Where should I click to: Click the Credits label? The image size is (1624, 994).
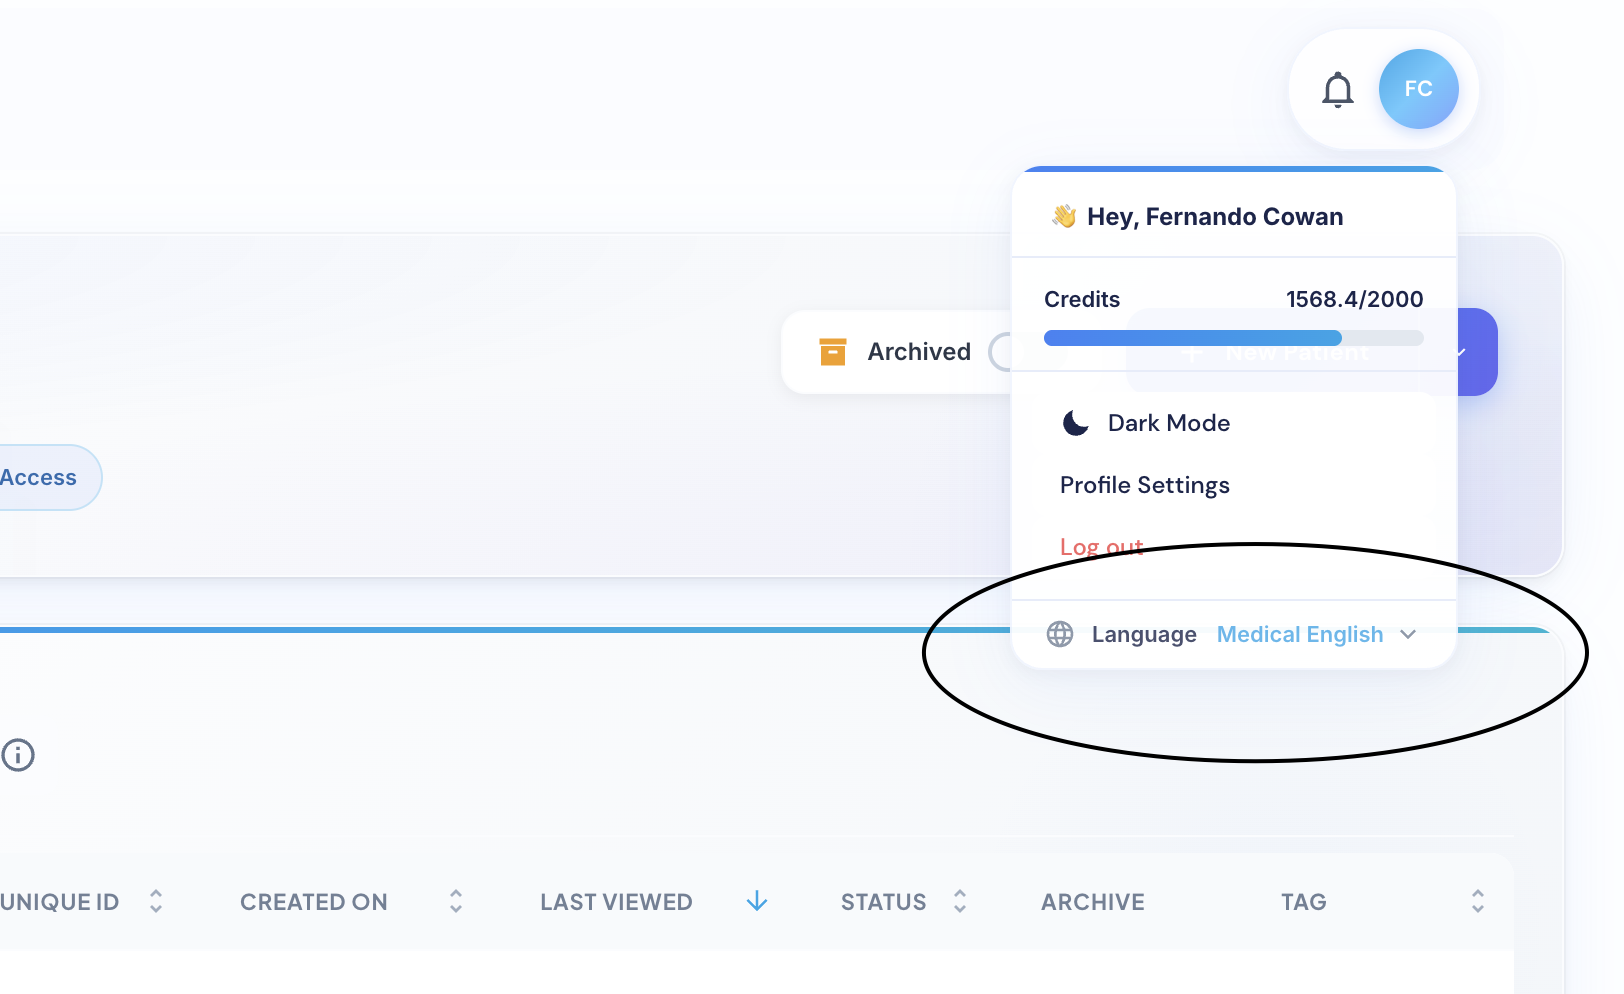[x=1082, y=299]
